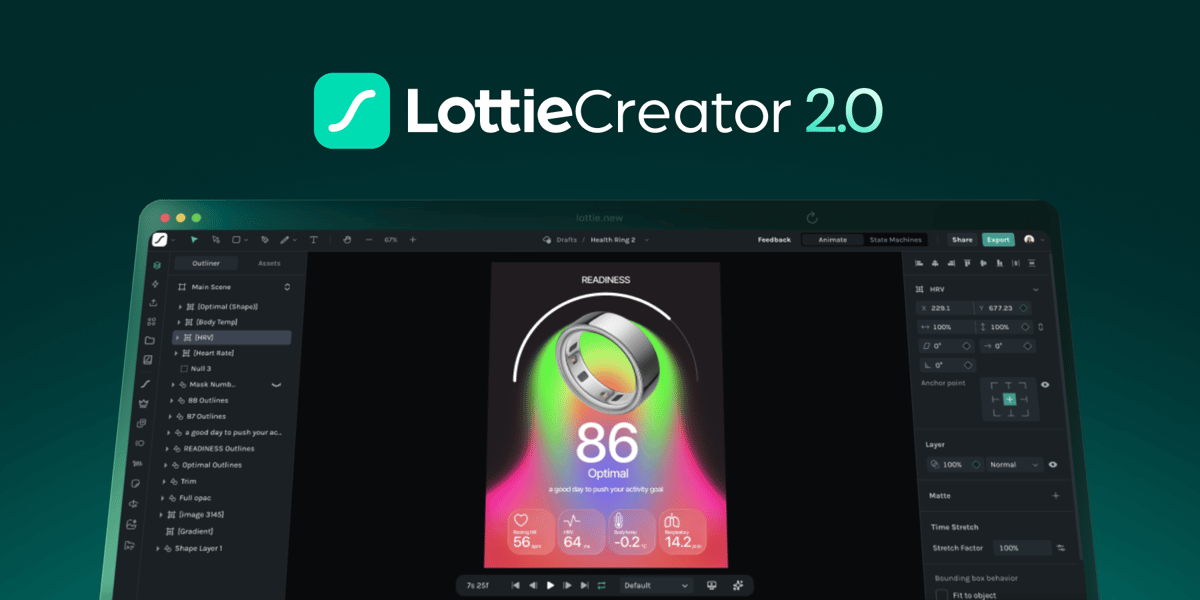
Task: Click the Stretch Factor 100% field
Action: coord(1022,548)
